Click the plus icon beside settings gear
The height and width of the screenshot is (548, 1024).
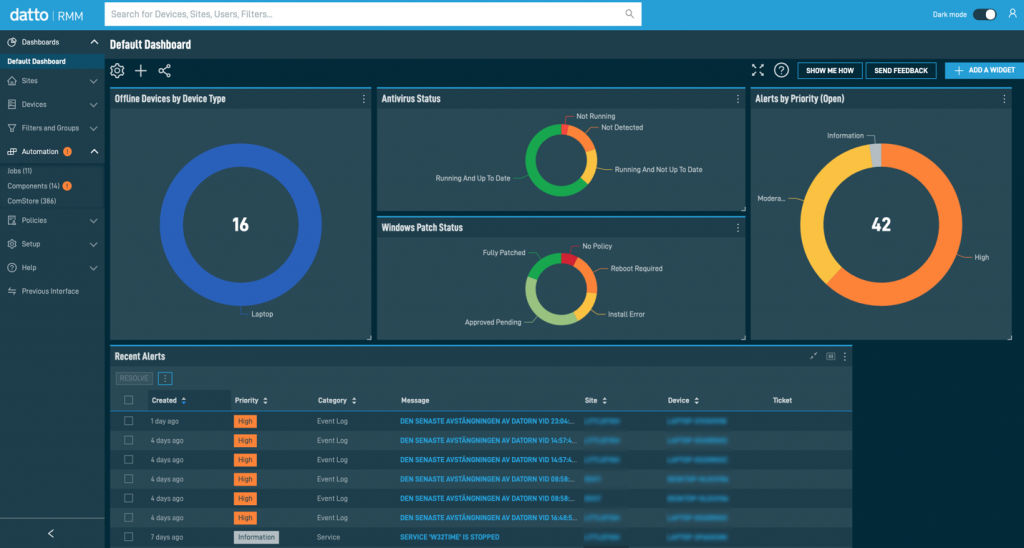pos(140,71)
